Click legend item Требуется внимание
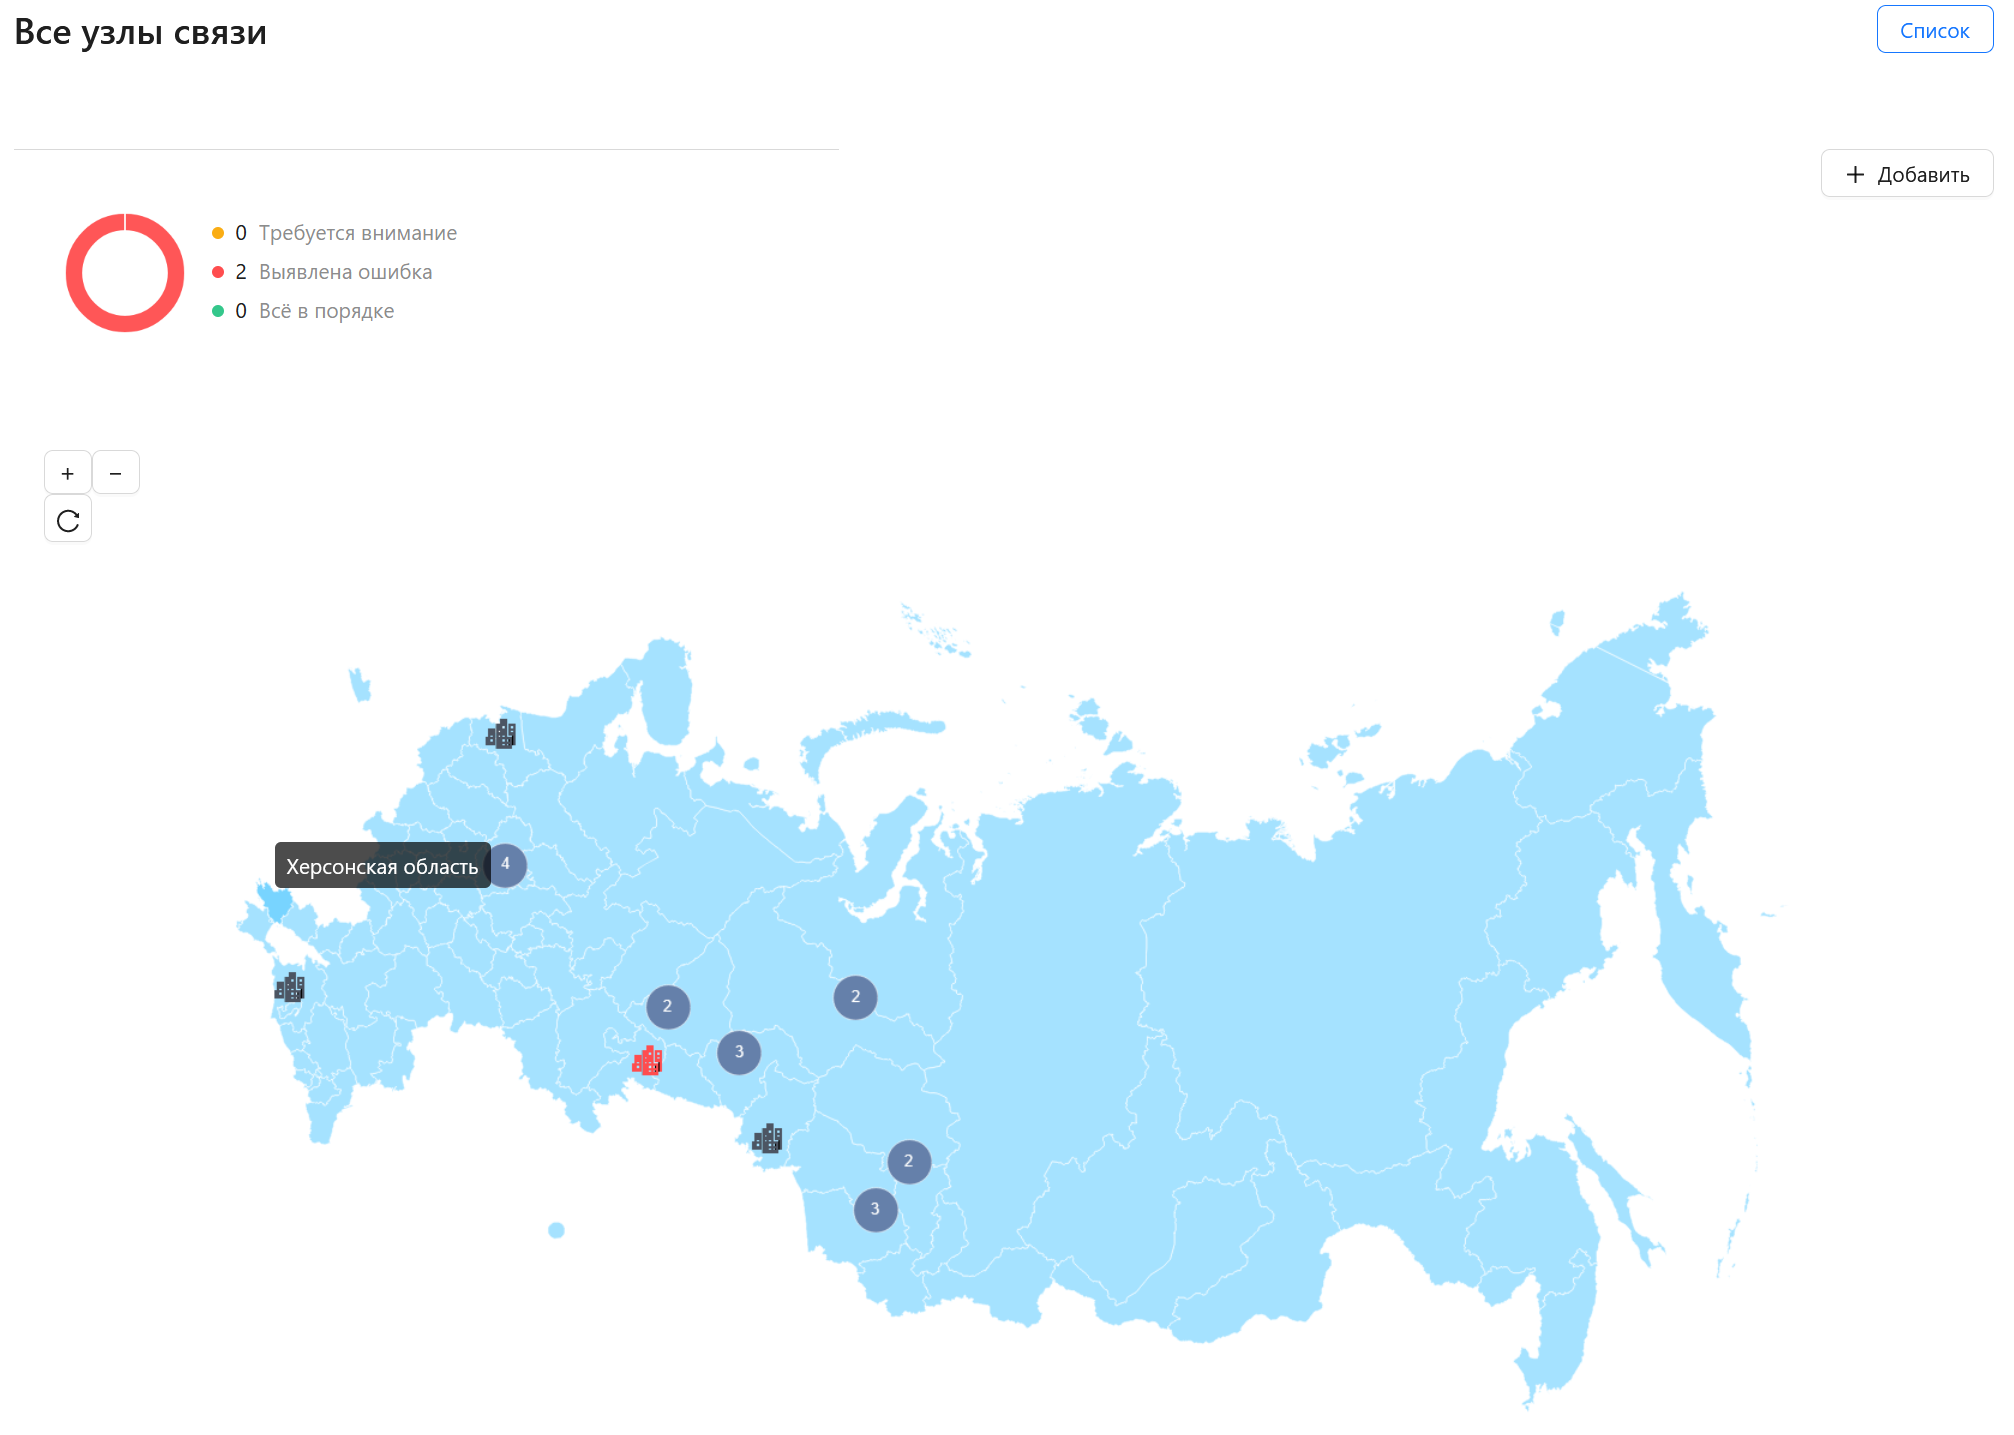The width and height of the screenshot is (2014, 1435). pos(357,233)
